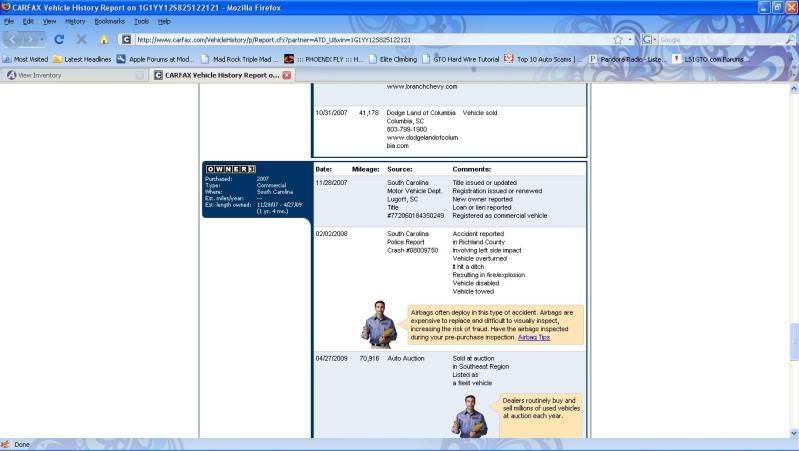Select the 41,178 mileage value
Image resolution: width=799 pixels, height=451 pixels.
369,113
